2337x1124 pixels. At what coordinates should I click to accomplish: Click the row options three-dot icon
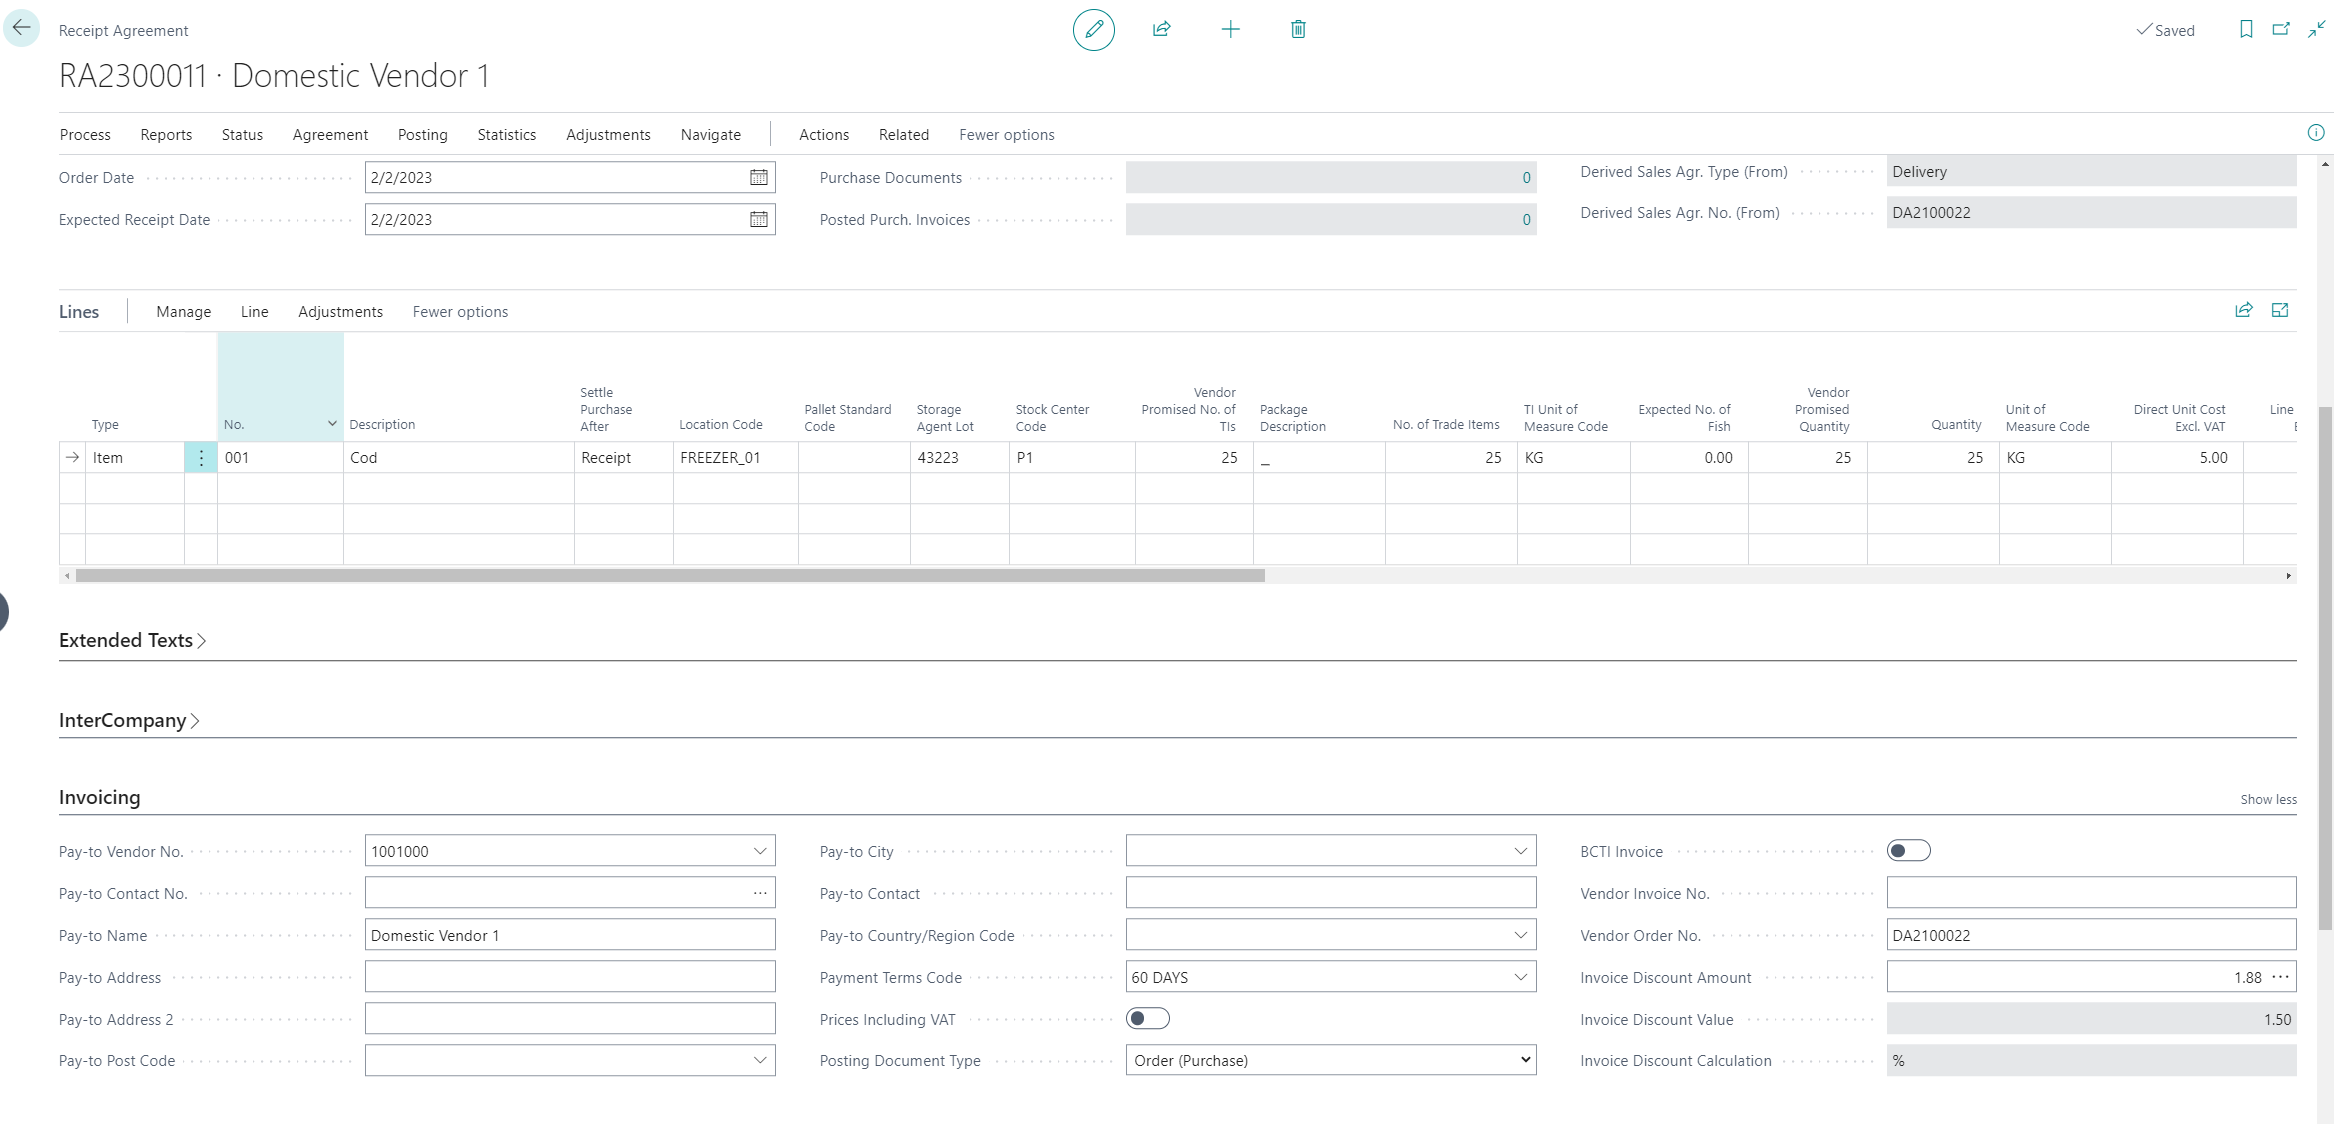pos(201,458)
